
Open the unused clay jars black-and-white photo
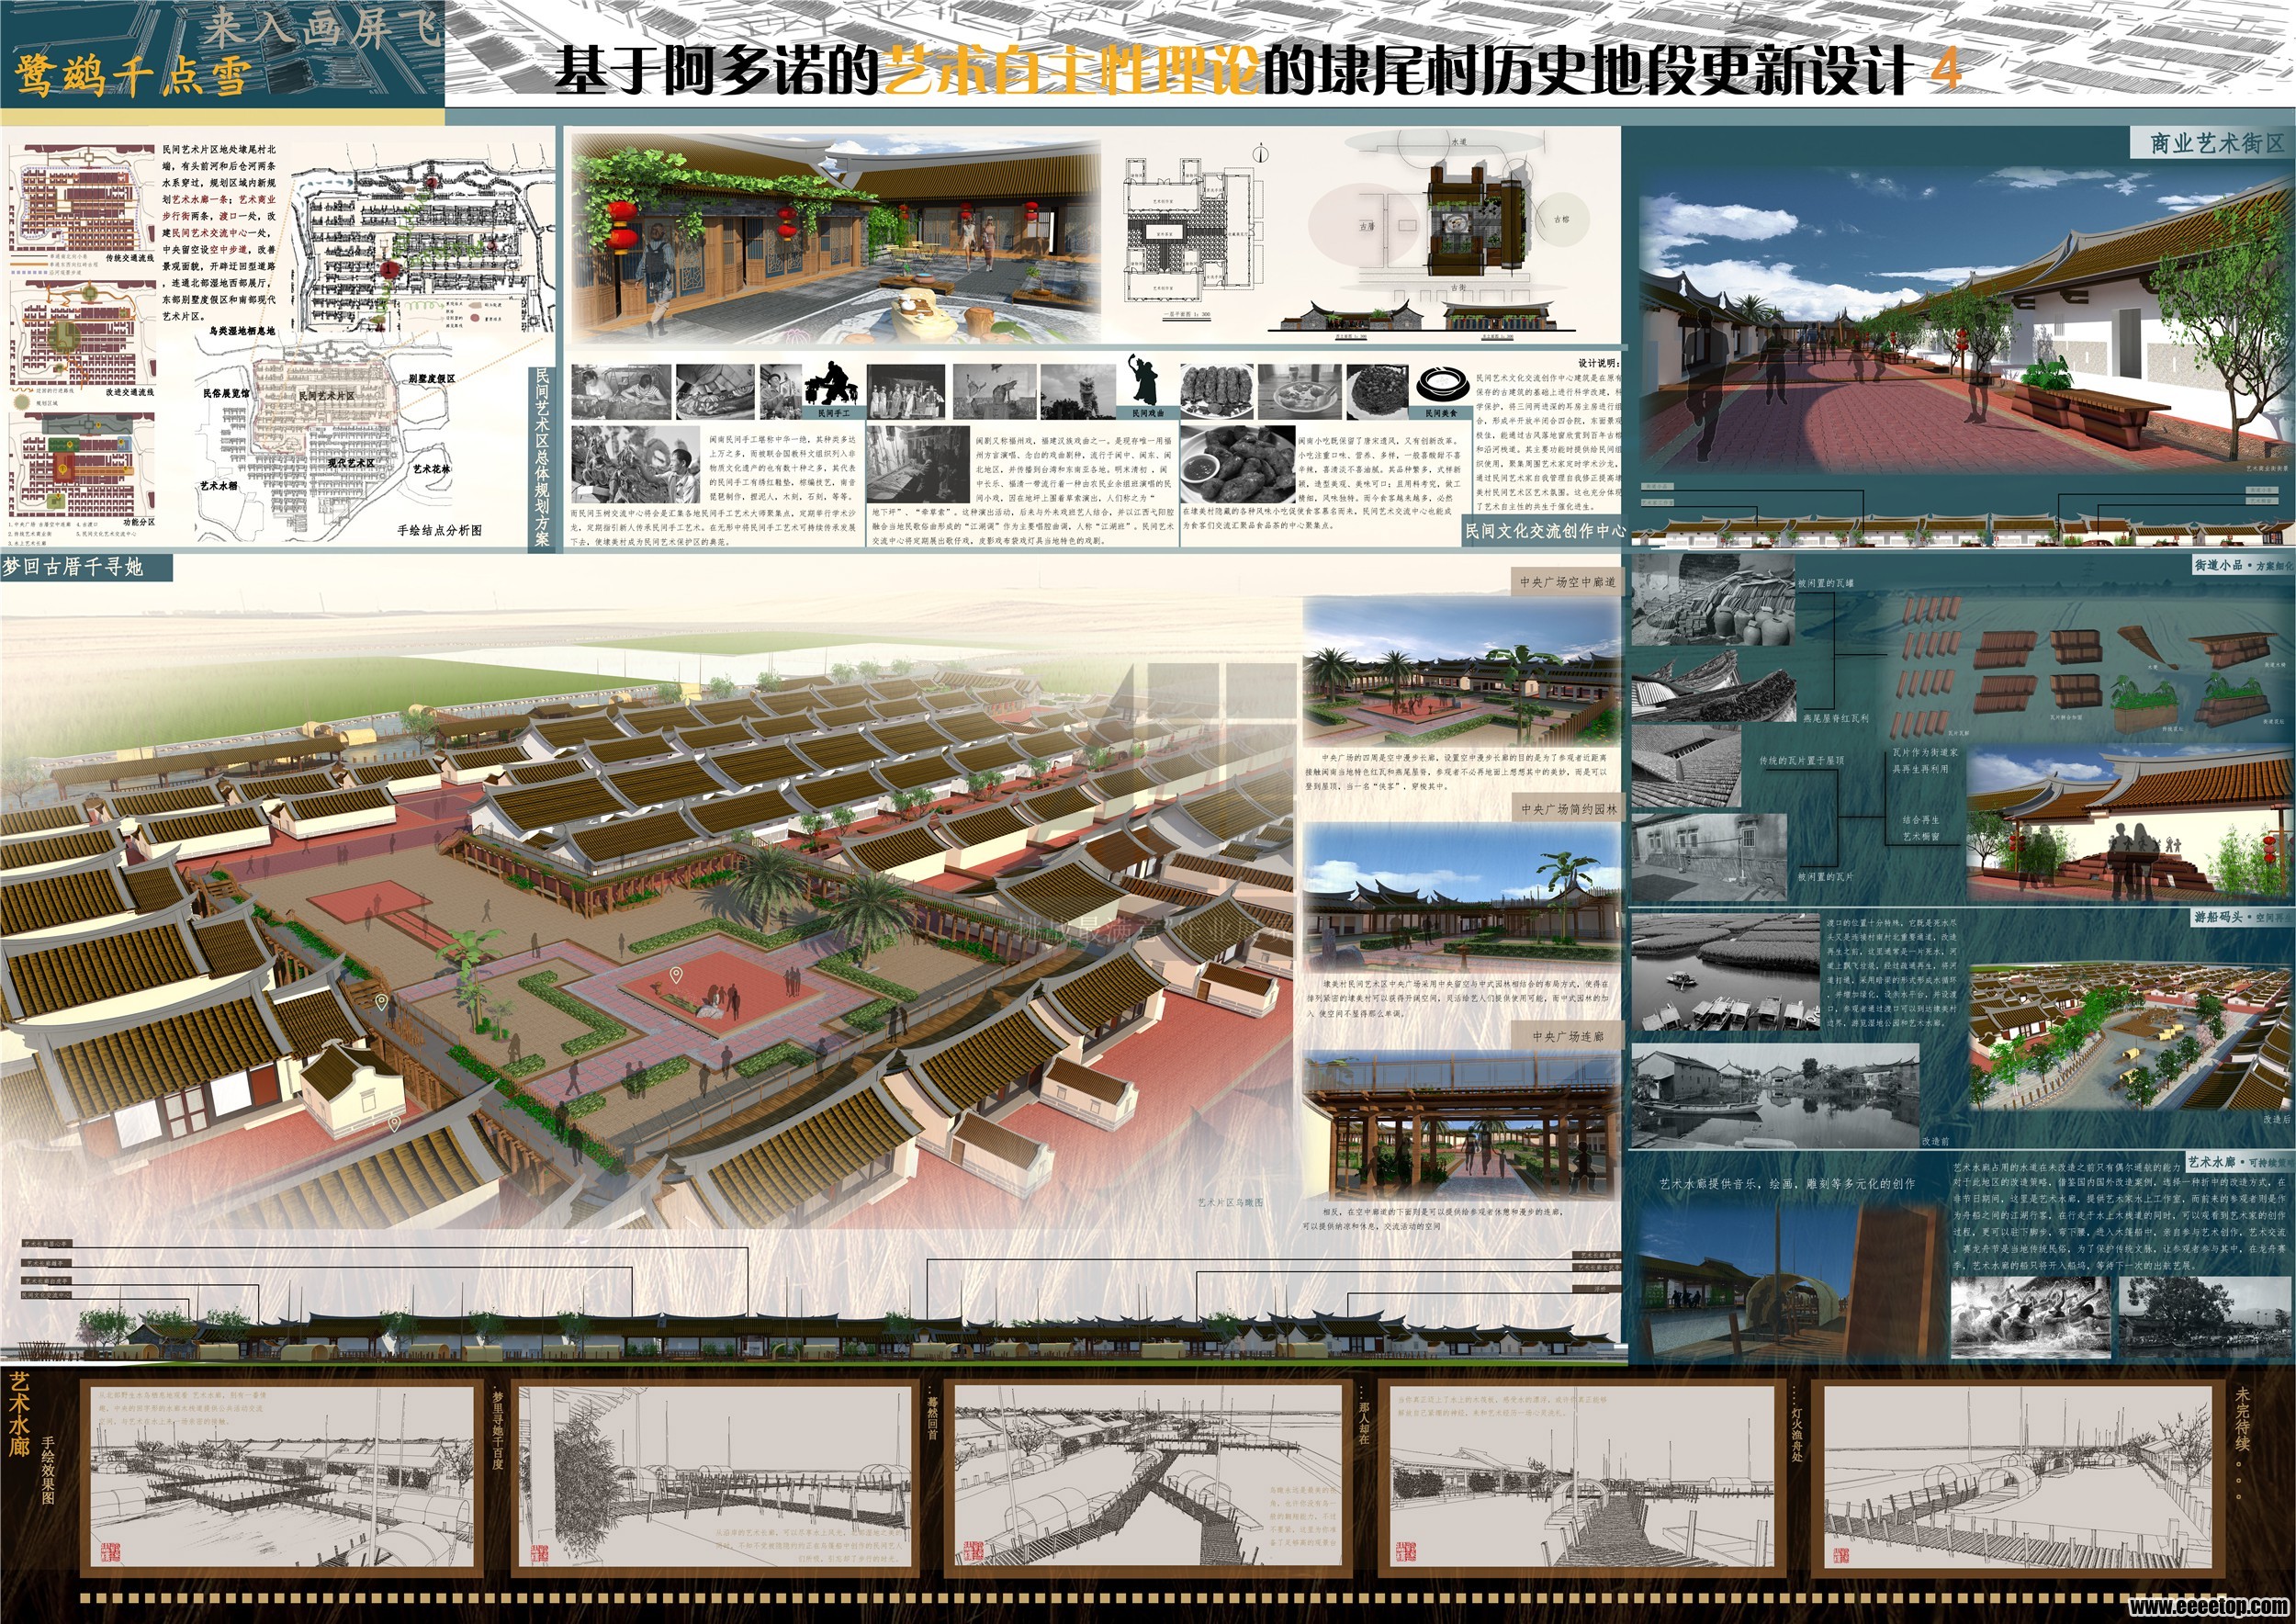(x=1712, y=600)
